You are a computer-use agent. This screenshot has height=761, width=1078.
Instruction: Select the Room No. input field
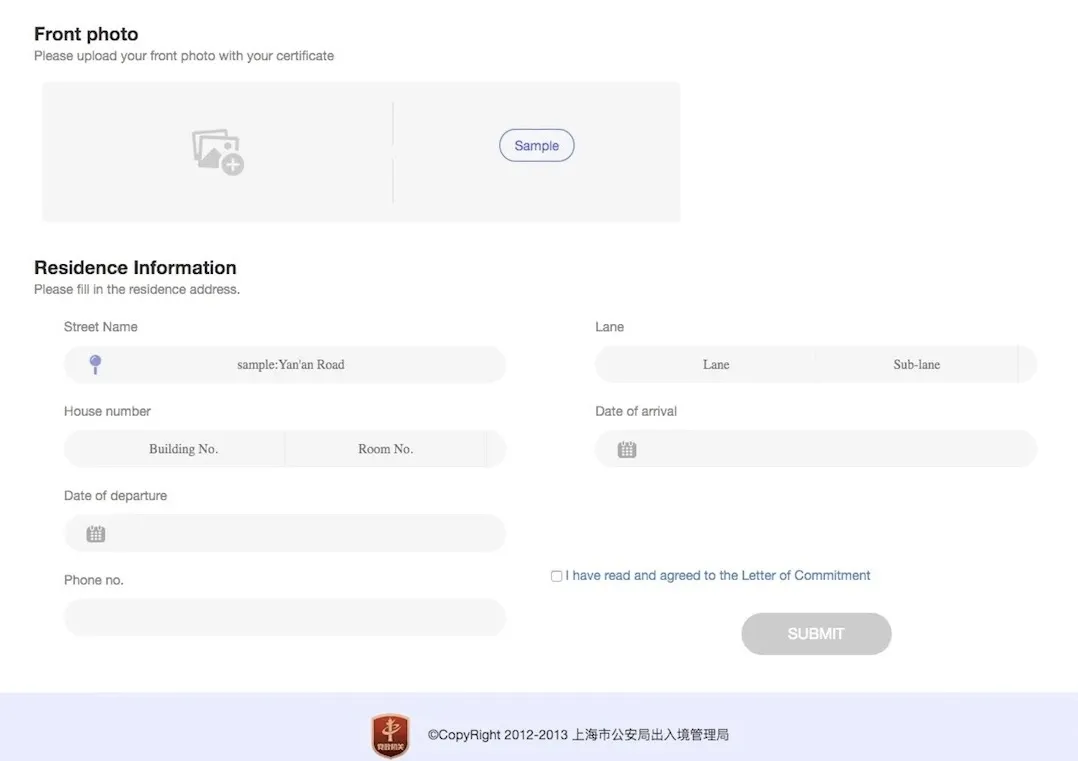click(385, 449)
